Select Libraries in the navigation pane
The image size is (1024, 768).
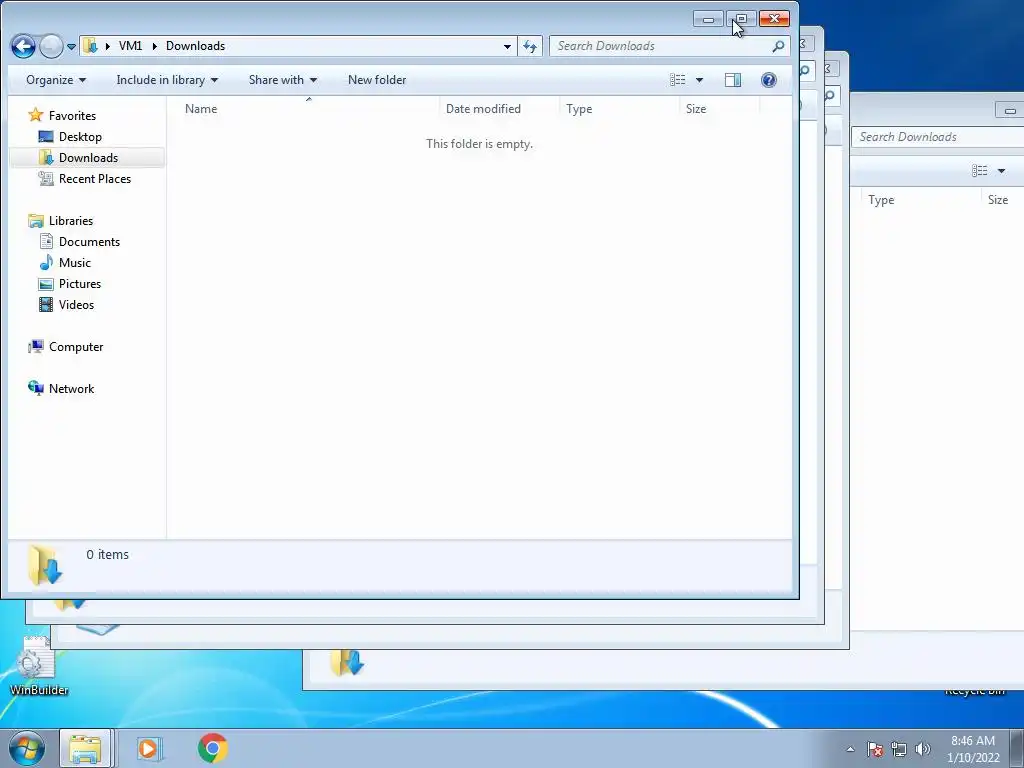coord(71,221)
